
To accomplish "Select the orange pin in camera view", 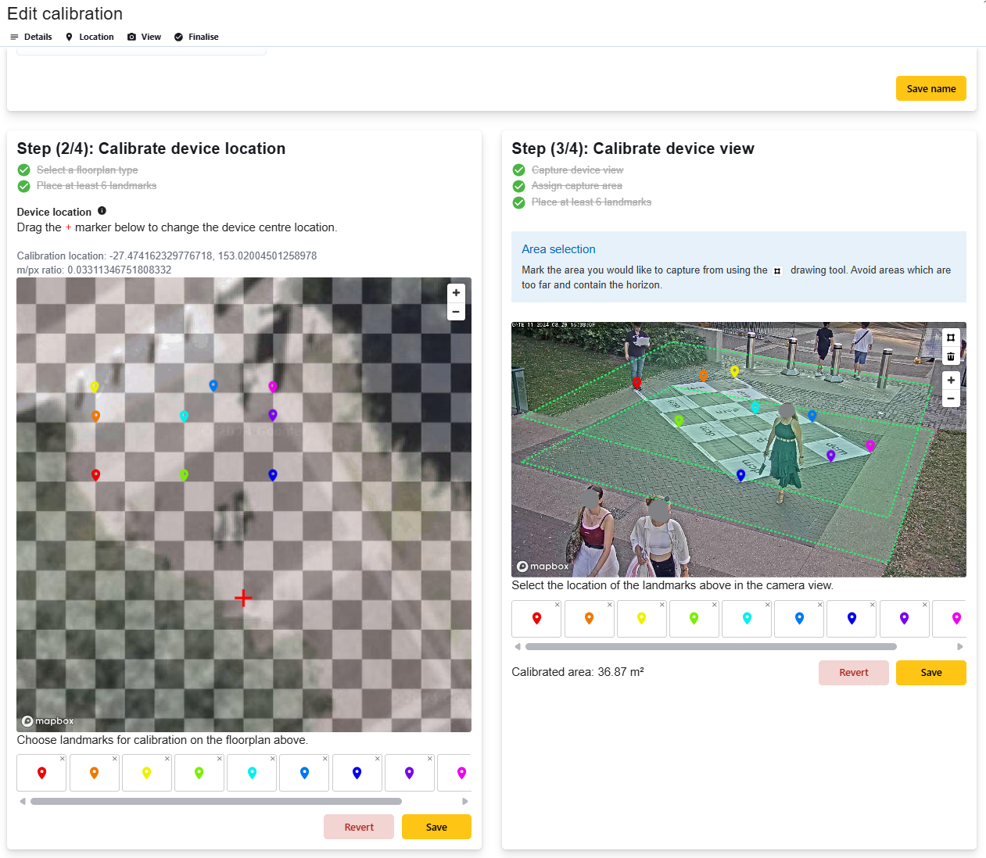I will point(703,376).
